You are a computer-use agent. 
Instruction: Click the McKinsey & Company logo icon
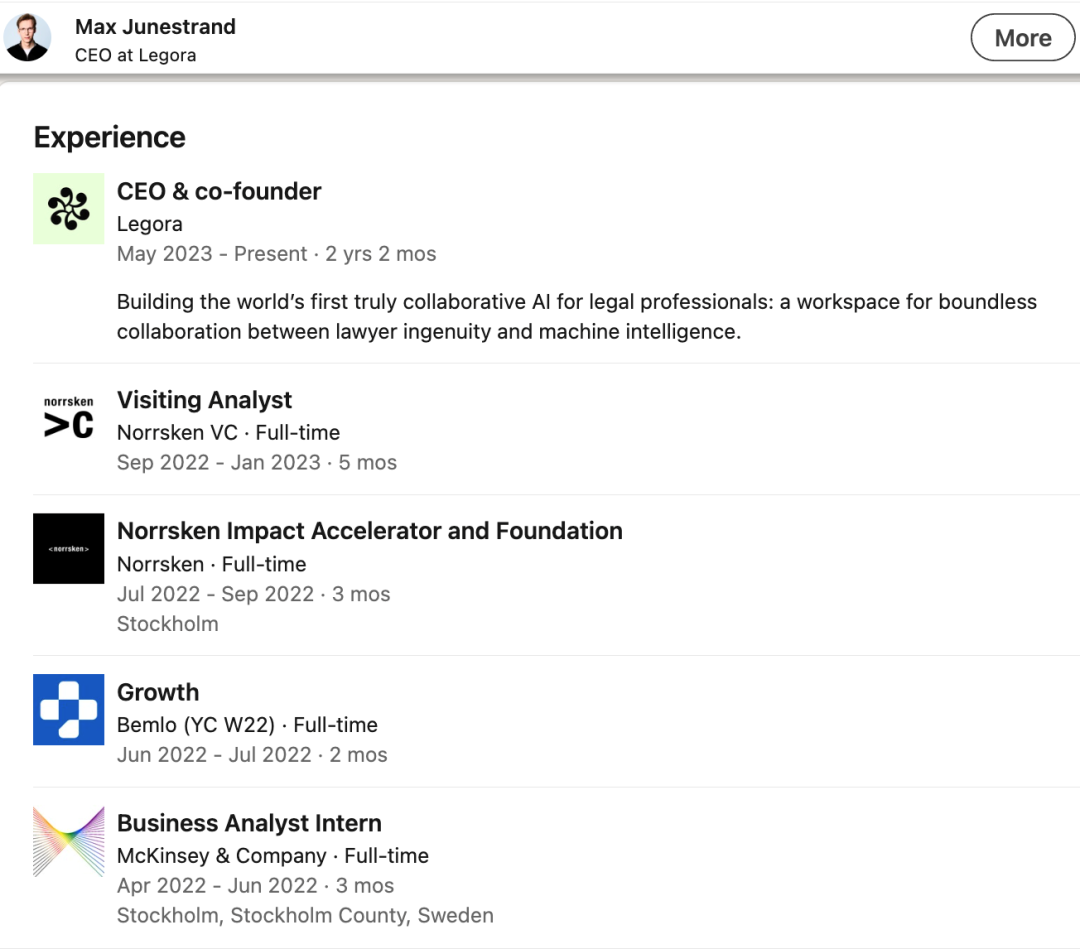coord(69,841)
